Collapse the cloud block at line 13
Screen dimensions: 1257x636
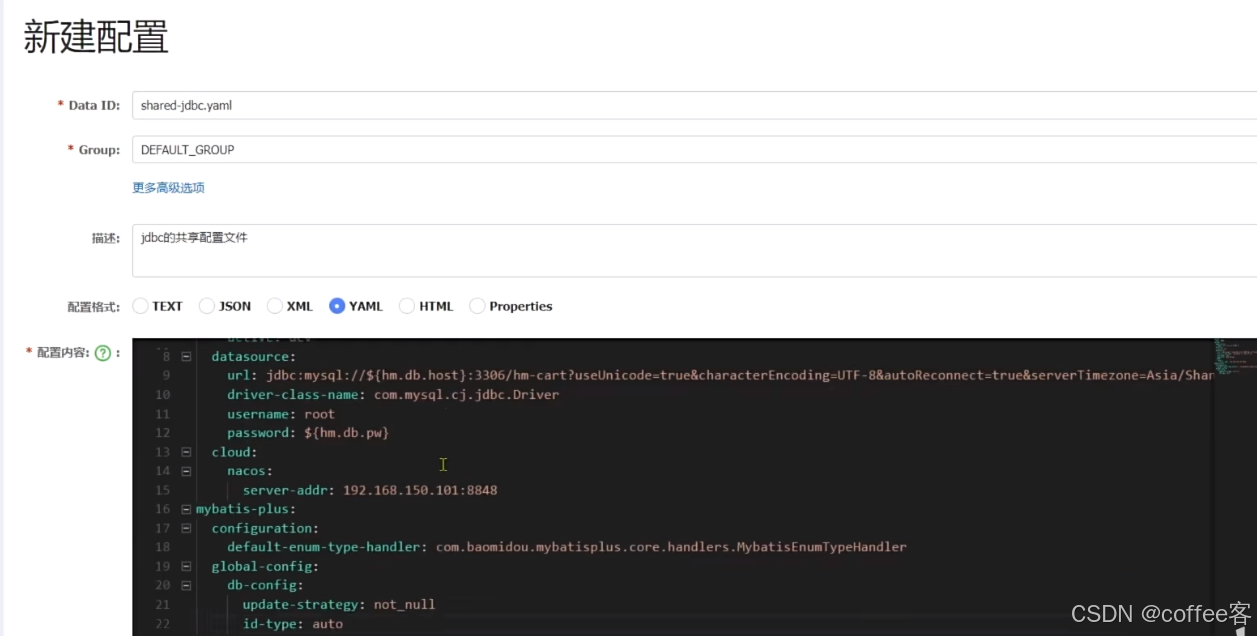[x=186, y=452]
